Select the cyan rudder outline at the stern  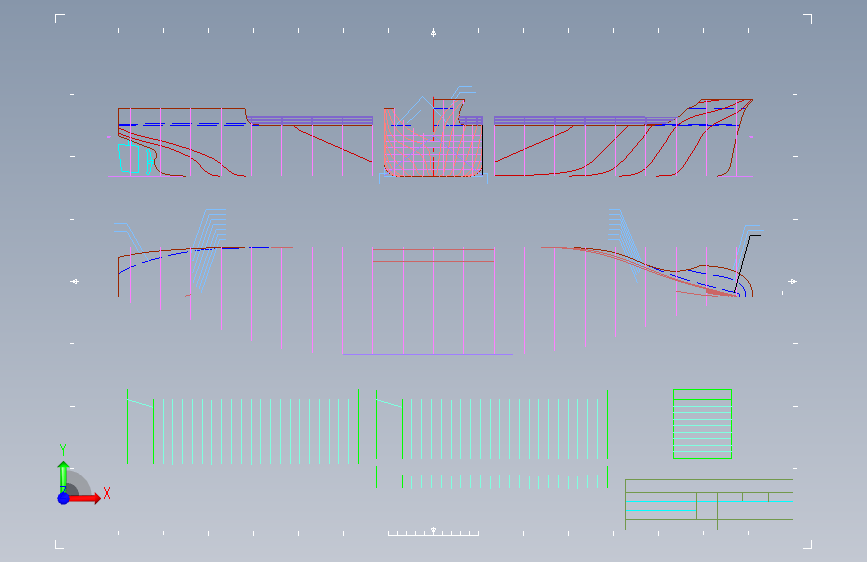(129, 158)
